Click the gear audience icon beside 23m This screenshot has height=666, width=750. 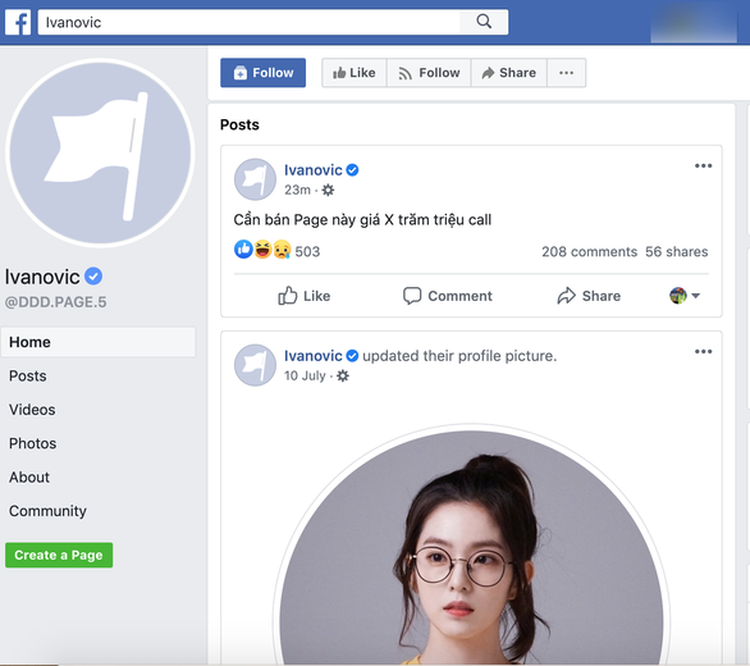click(328, 190)
